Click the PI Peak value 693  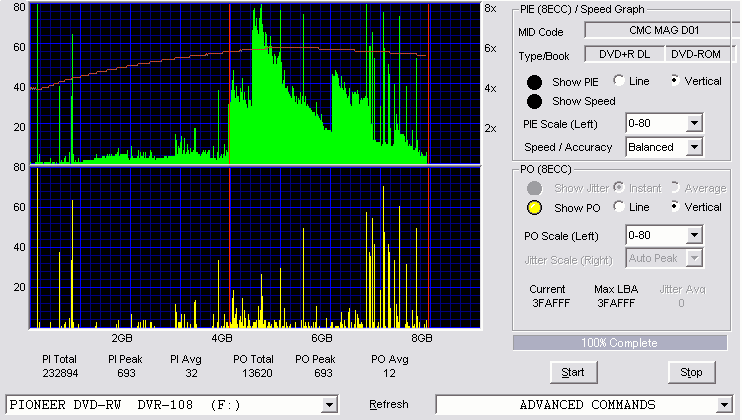pos(126,374)
